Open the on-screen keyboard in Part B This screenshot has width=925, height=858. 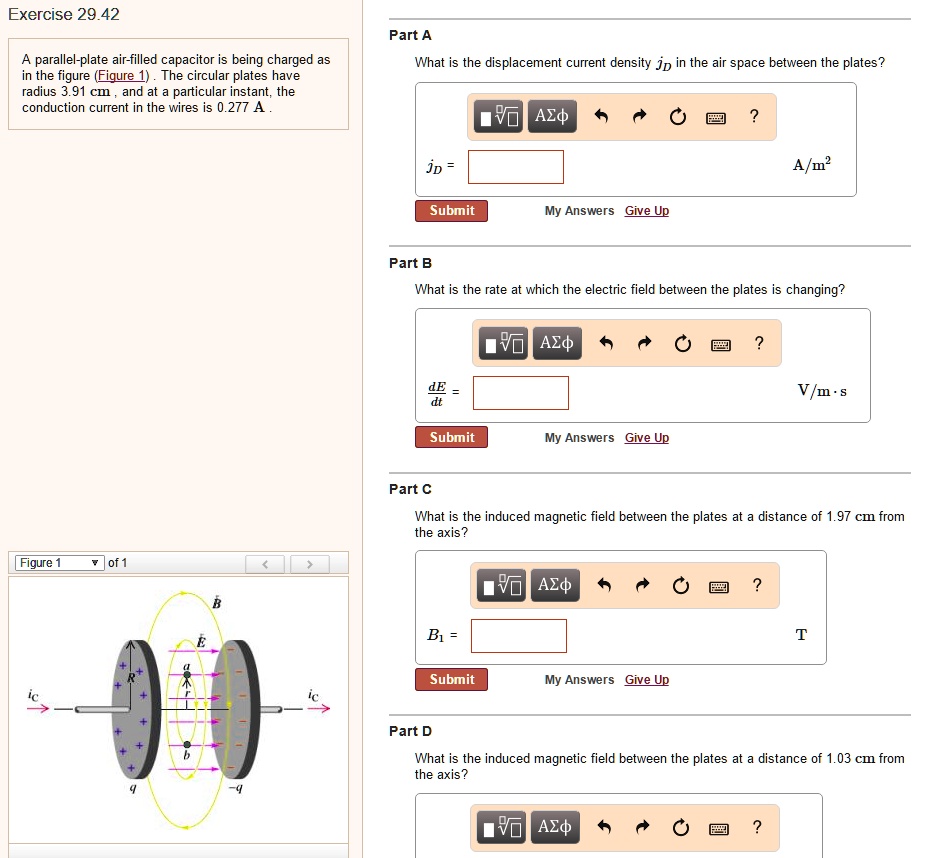pyautogui.click(x=720, y=343)
